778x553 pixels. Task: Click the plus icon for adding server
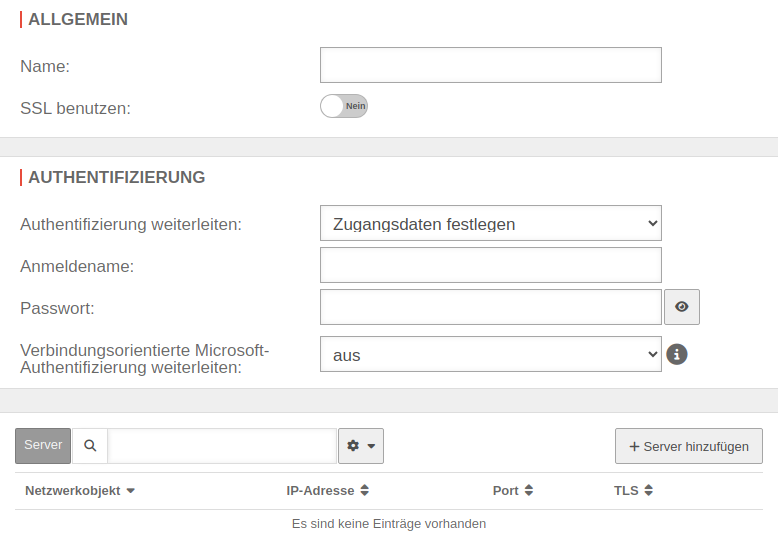click(x=634, y=447)
